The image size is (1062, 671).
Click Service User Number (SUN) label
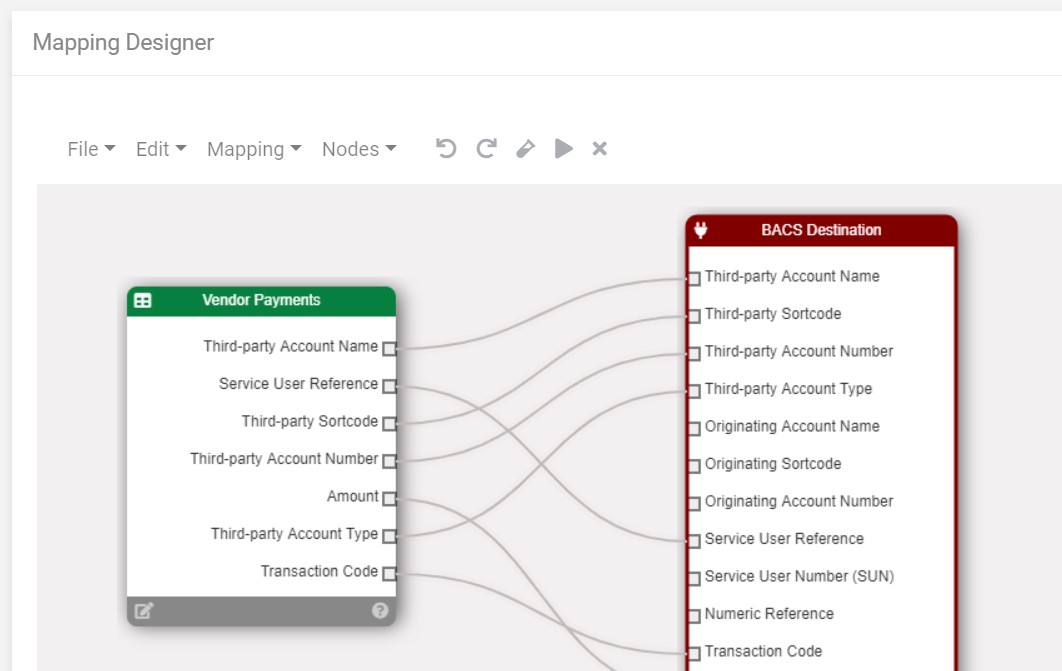click(799, 576)
